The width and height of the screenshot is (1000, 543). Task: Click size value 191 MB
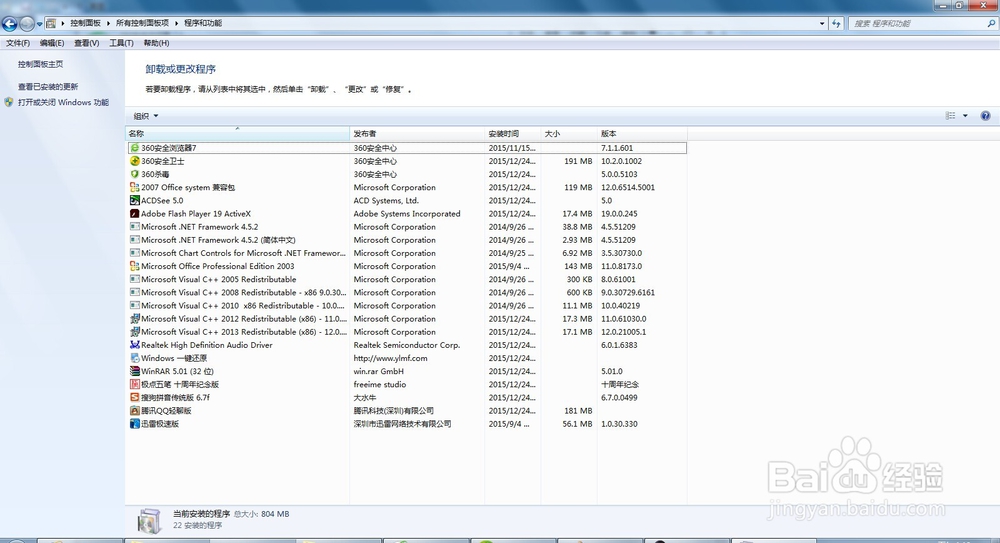click(x=578, y=161)
